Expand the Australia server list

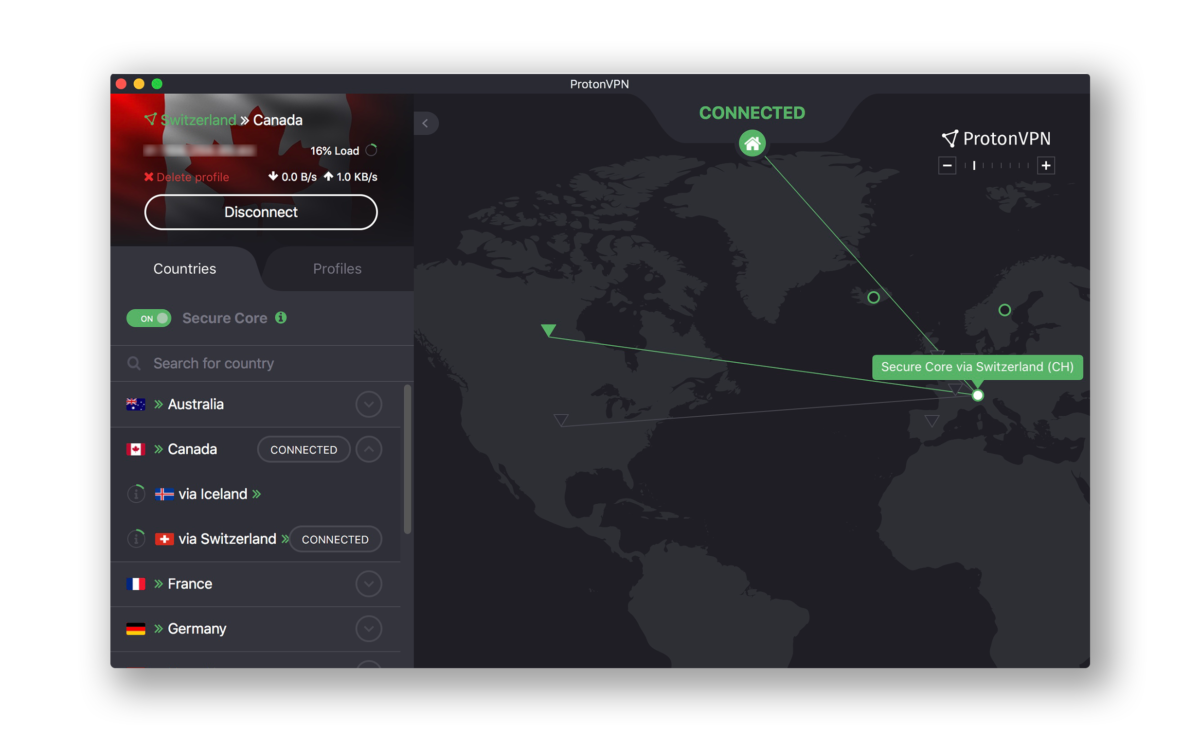(369, 405)
